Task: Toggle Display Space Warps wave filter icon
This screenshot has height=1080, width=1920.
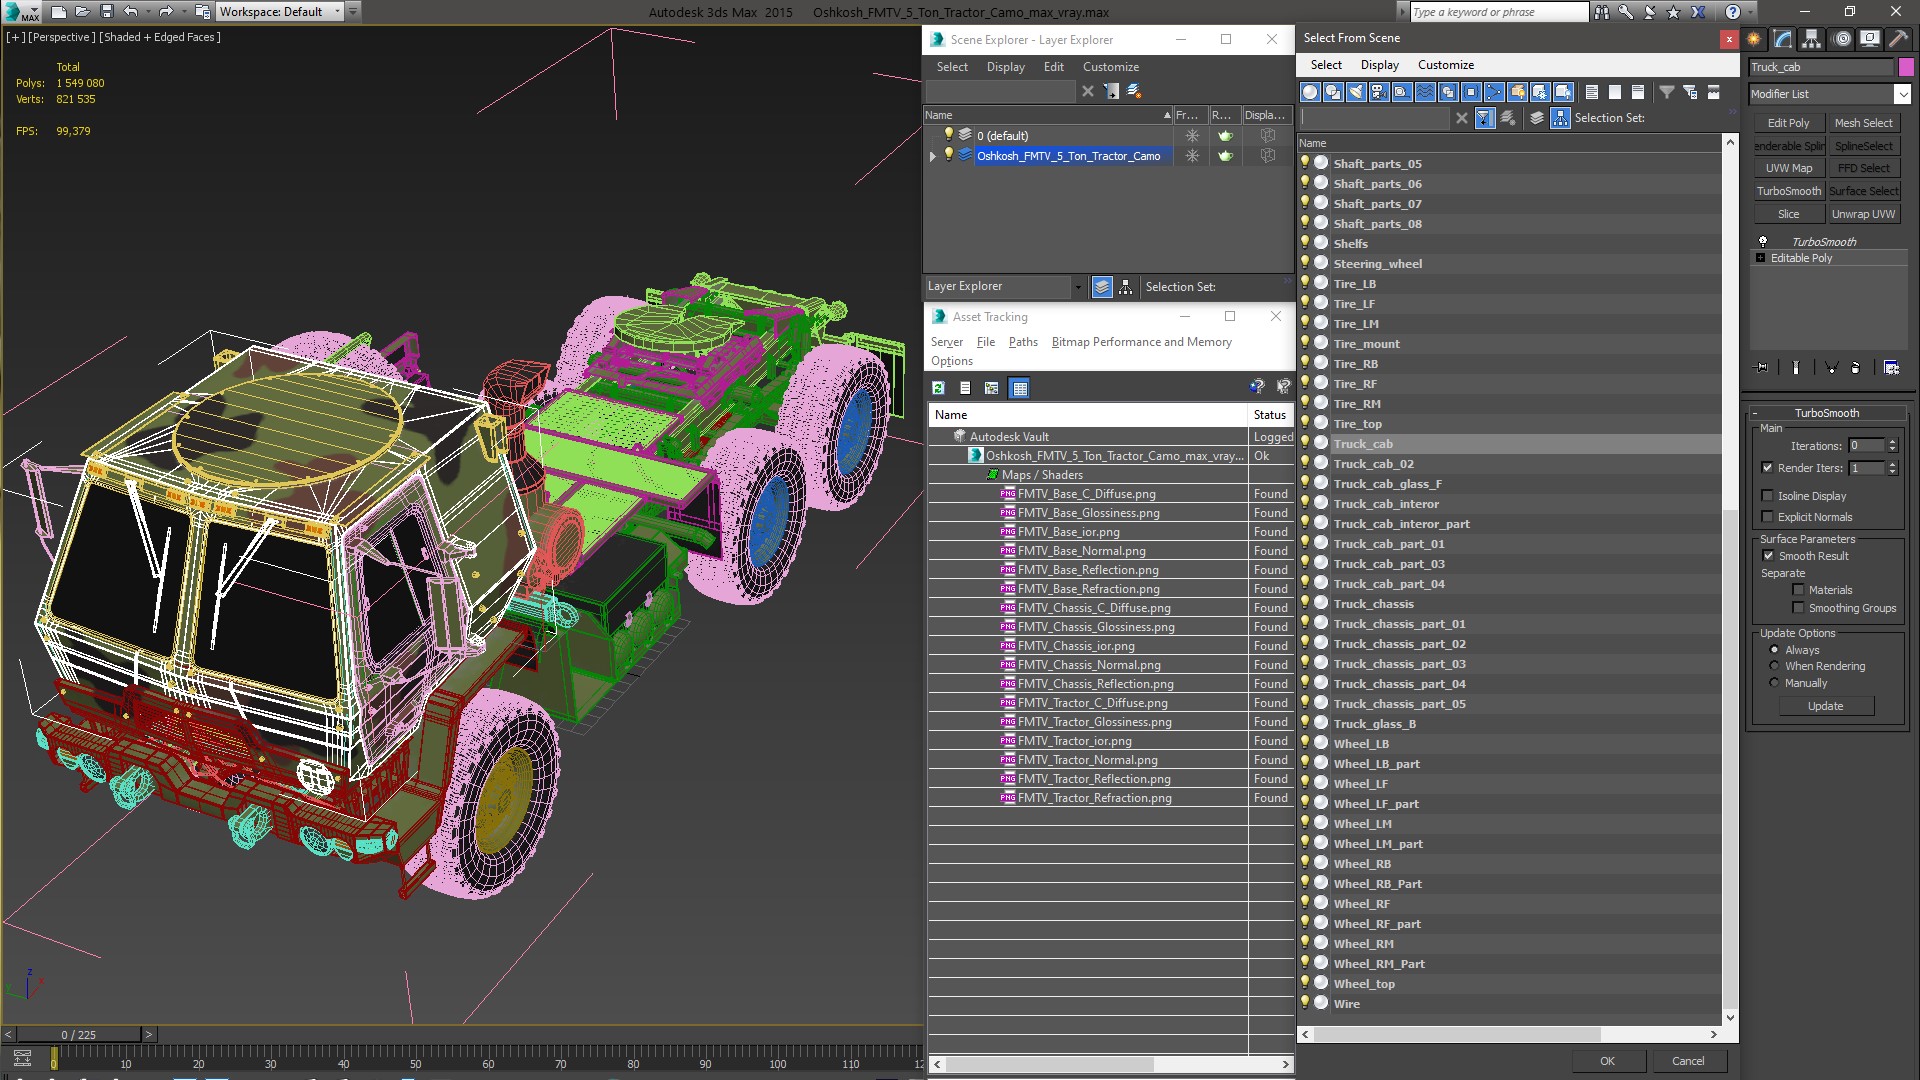Action: (x=1425, y=92)
